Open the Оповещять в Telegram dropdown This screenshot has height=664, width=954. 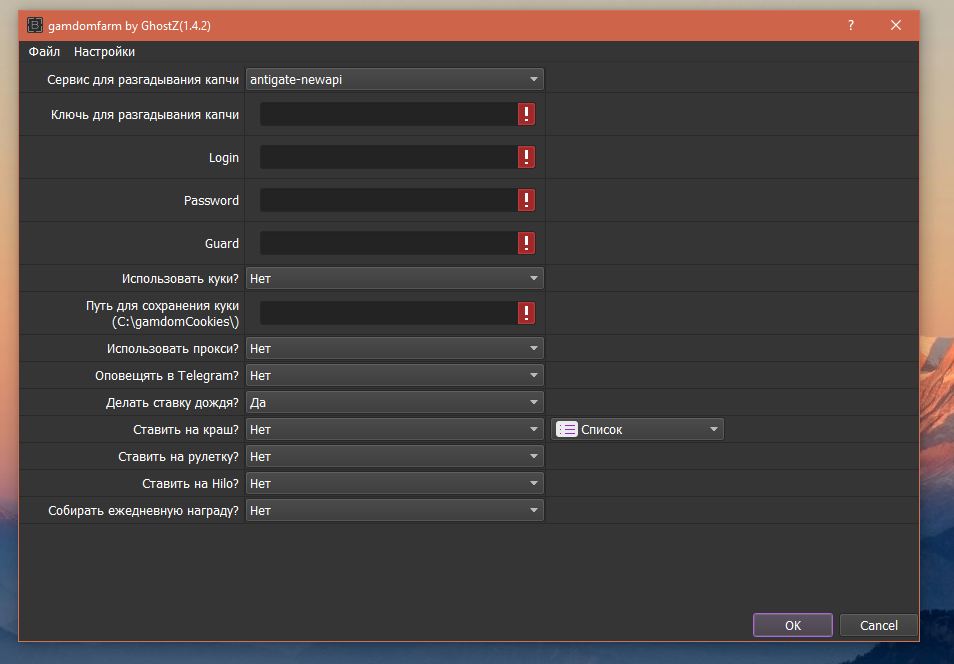(x=394, y=376)
